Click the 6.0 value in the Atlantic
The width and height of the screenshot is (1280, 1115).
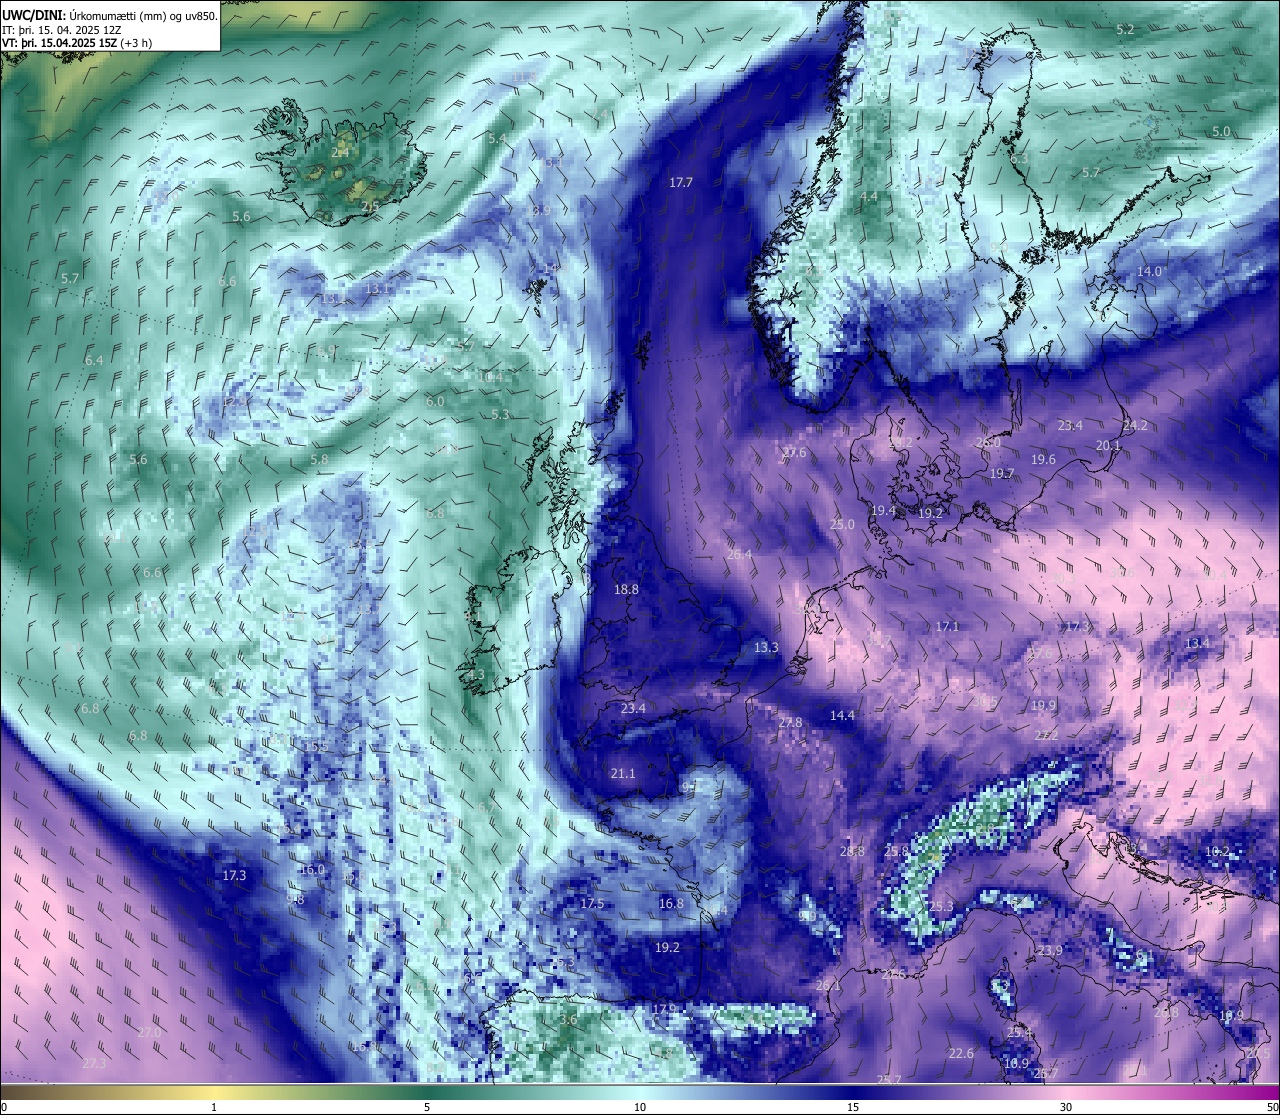[x=435, y=401]
